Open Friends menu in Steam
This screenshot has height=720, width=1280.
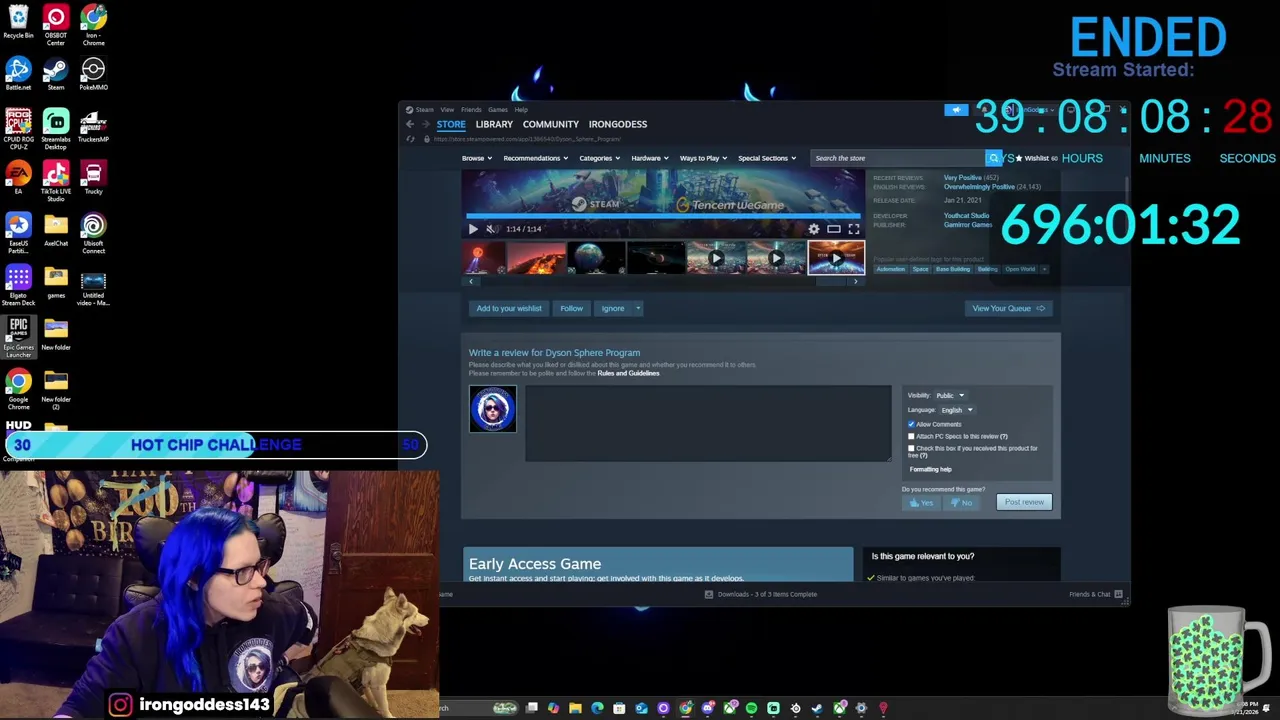tap(471, 110)
